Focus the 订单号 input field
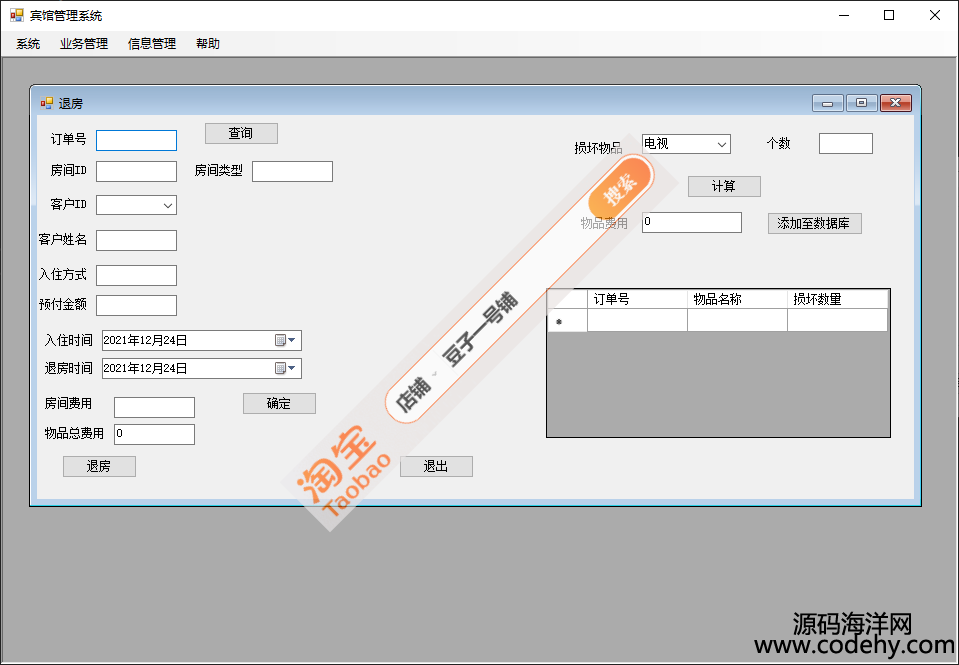The image size is (959, 665). click(x=136, y=140)
